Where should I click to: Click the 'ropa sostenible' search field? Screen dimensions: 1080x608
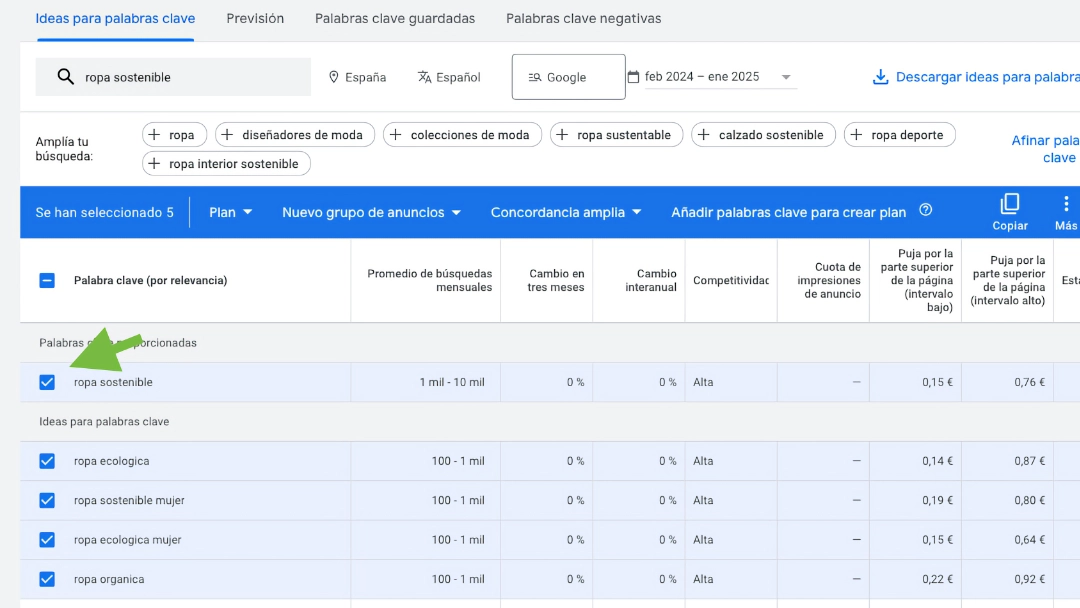click(174, 77)
